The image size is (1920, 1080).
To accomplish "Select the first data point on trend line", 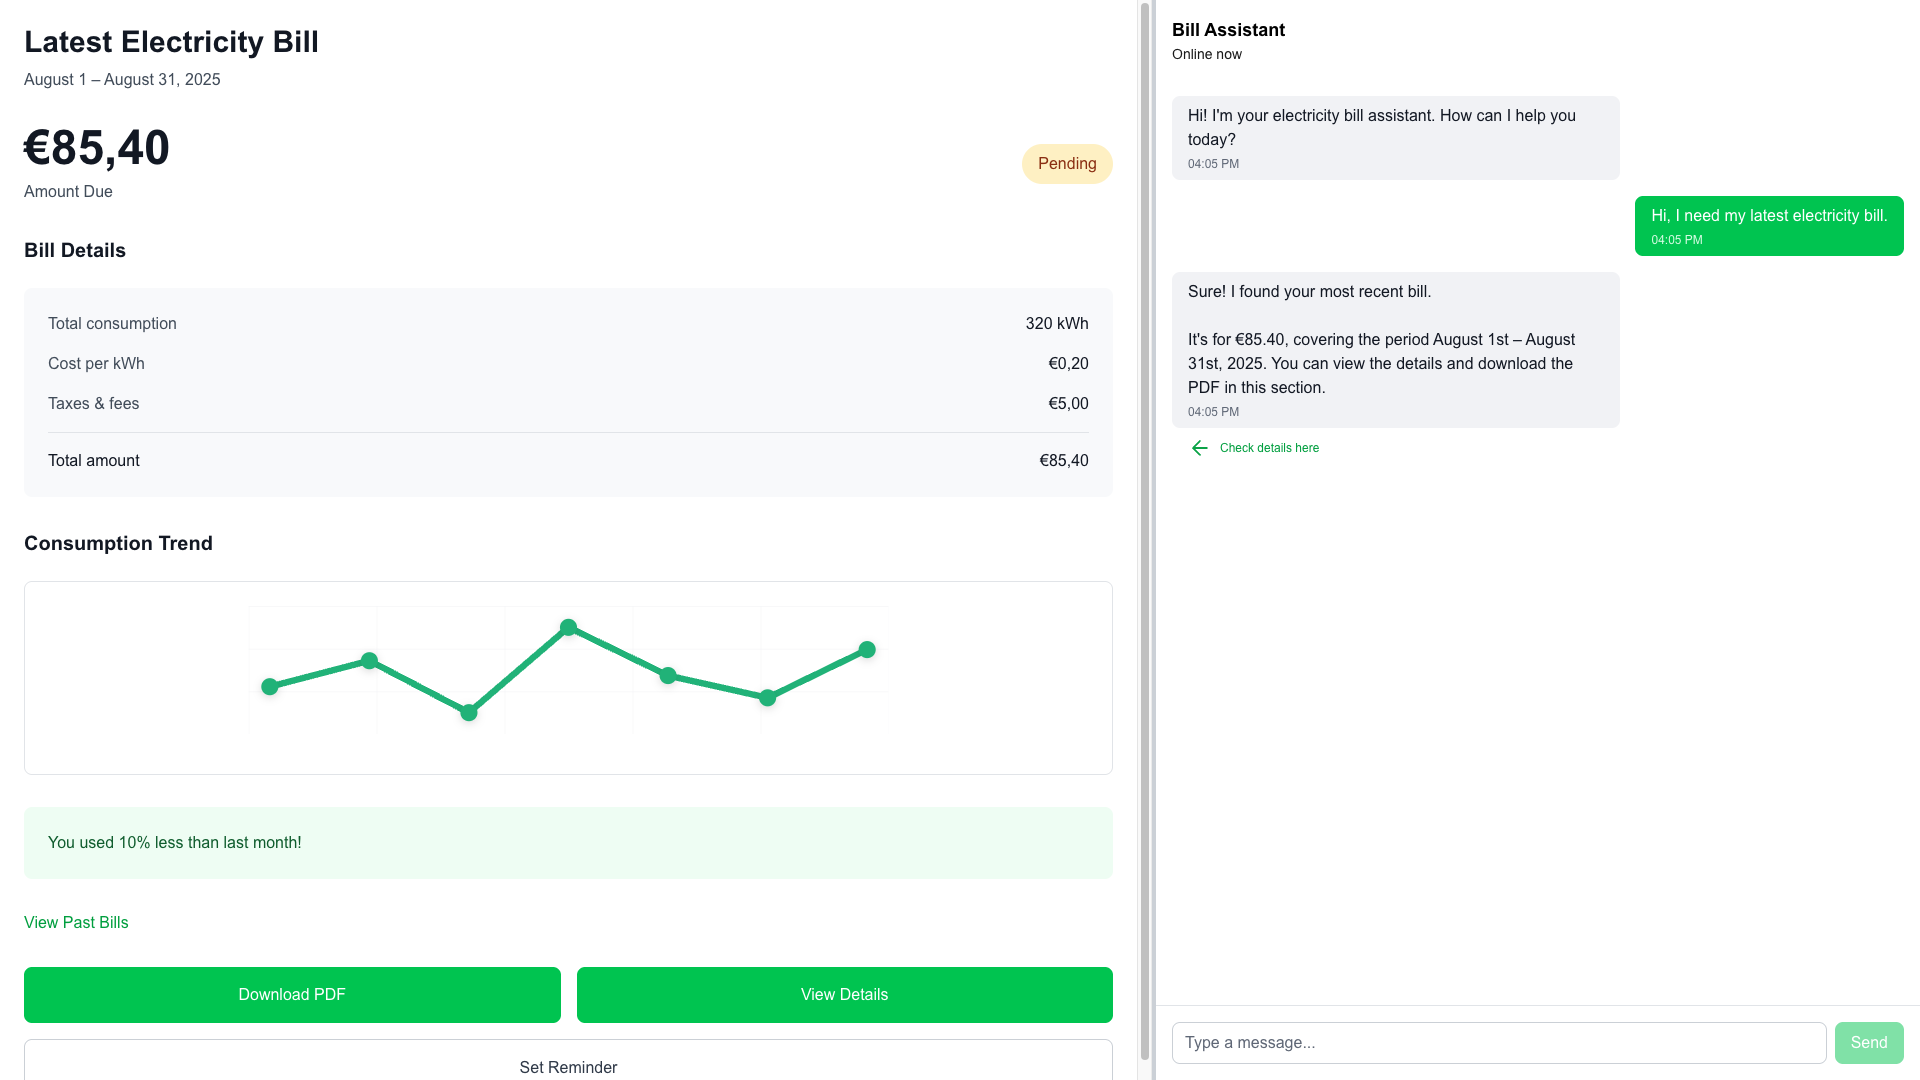I will tap(270, 687).
